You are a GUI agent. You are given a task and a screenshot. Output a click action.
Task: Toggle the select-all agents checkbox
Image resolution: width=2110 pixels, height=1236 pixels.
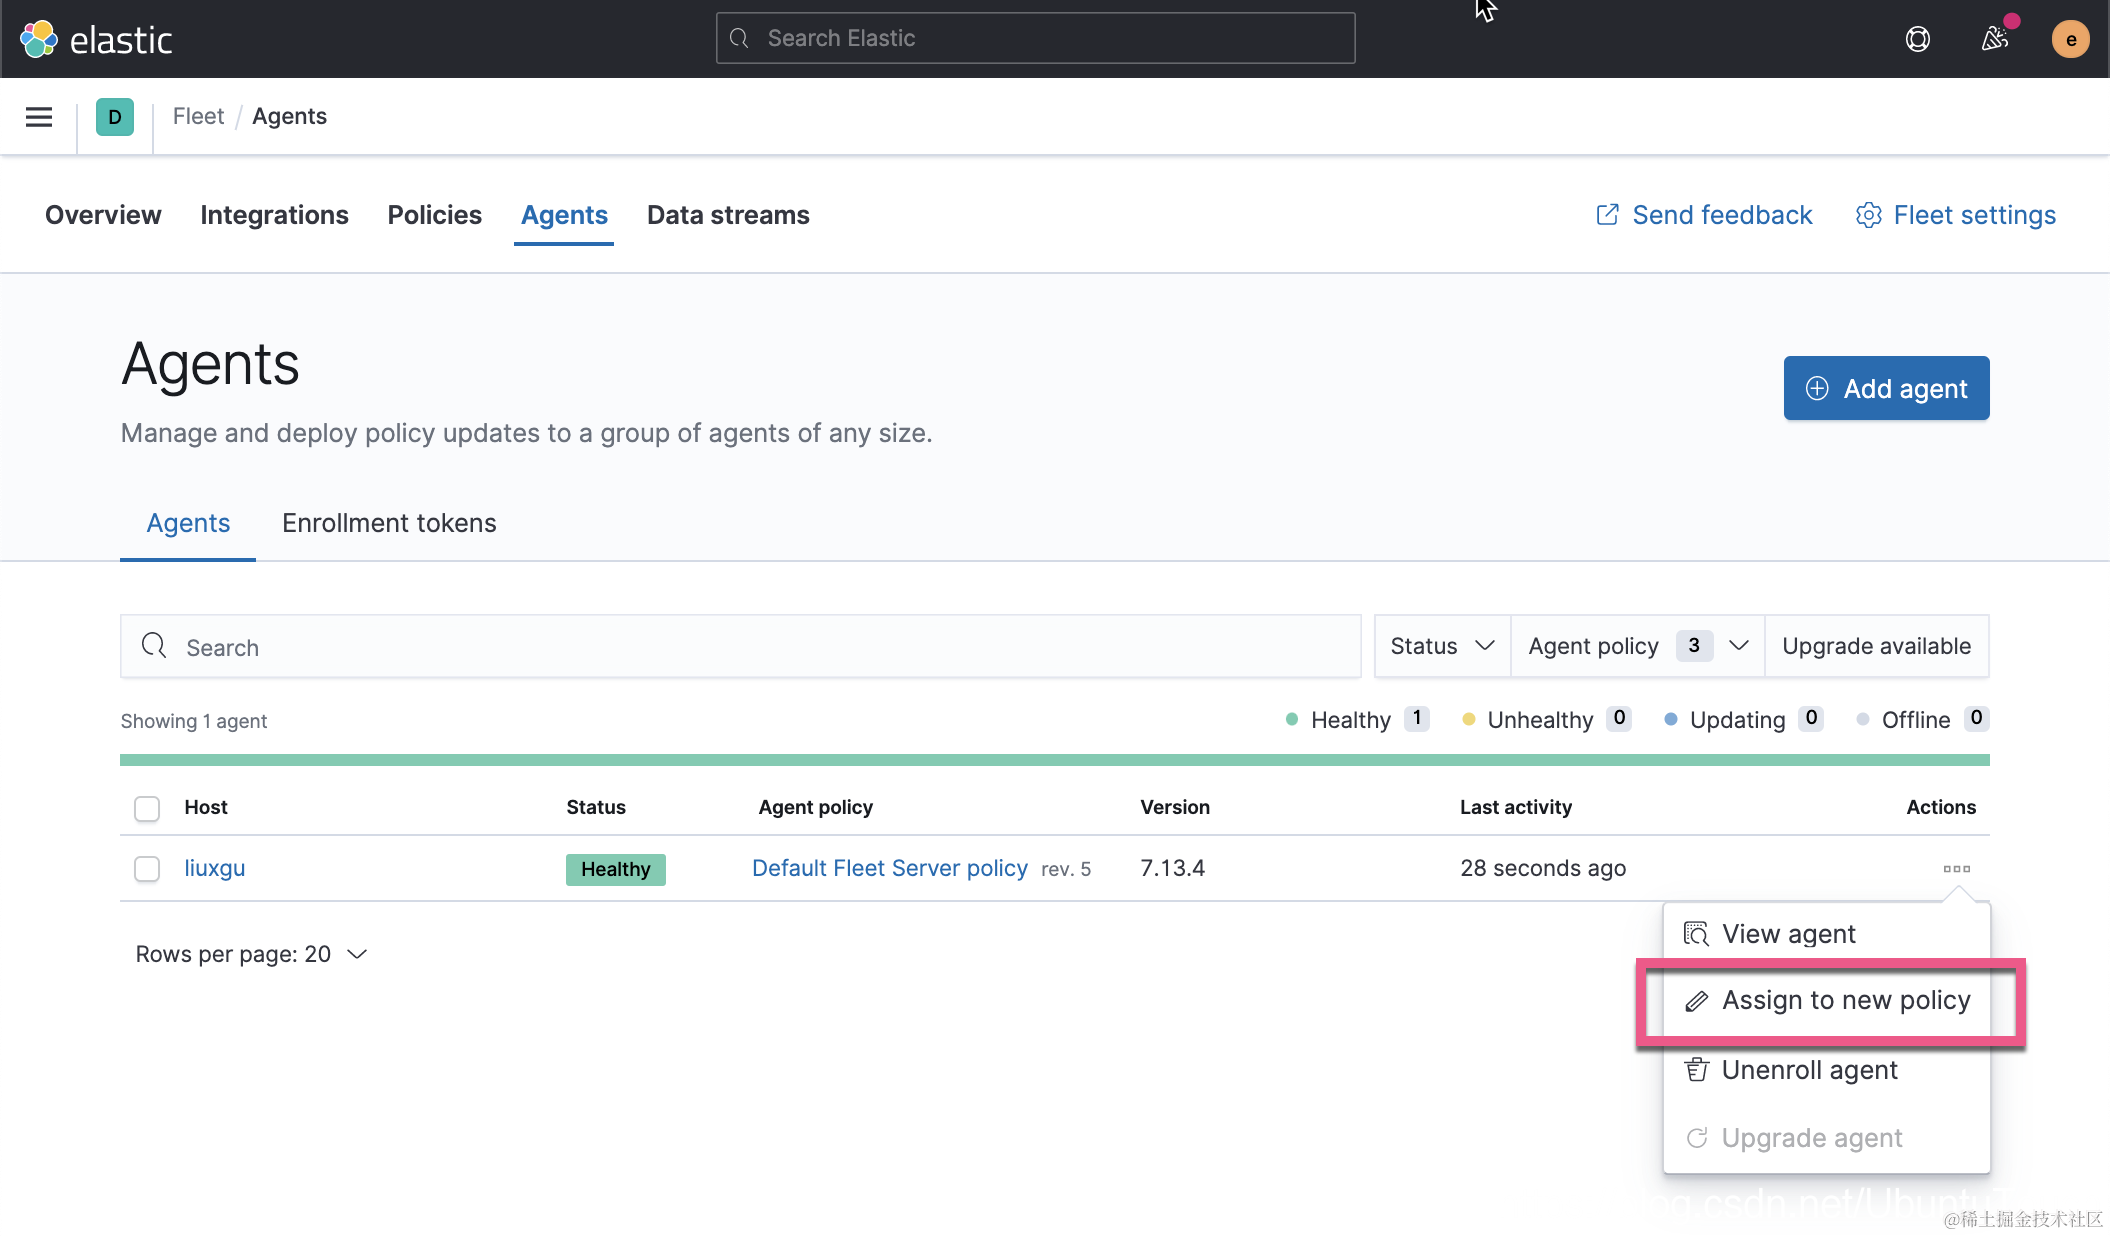click(147, 808)
